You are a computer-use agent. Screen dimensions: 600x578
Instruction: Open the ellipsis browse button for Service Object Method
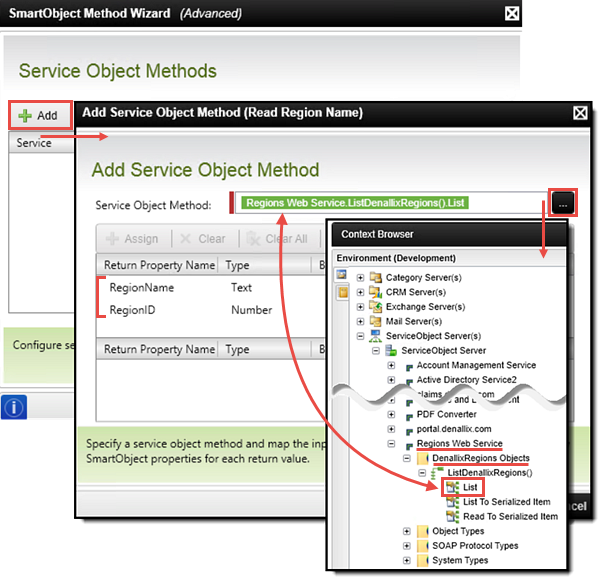pyautogui.click(x=563, y=203)
